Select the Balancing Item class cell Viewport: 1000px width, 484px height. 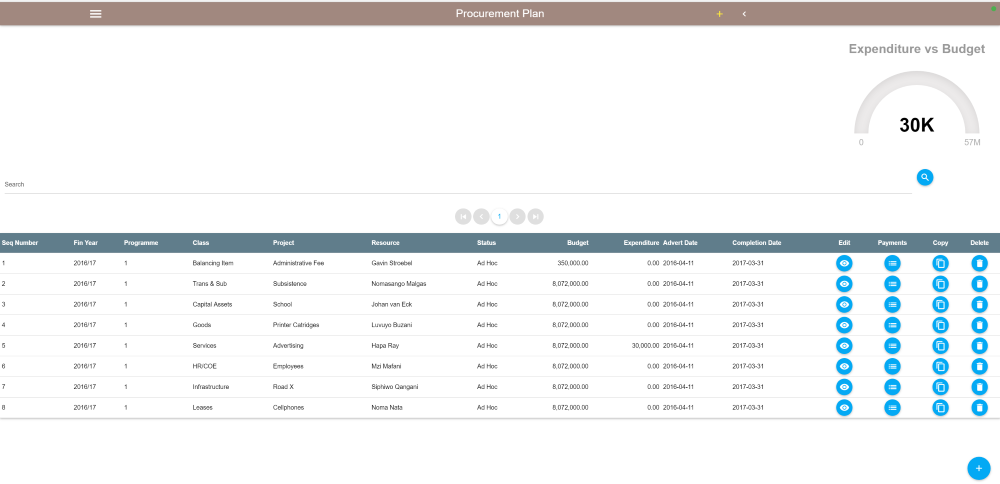point(211,263)
